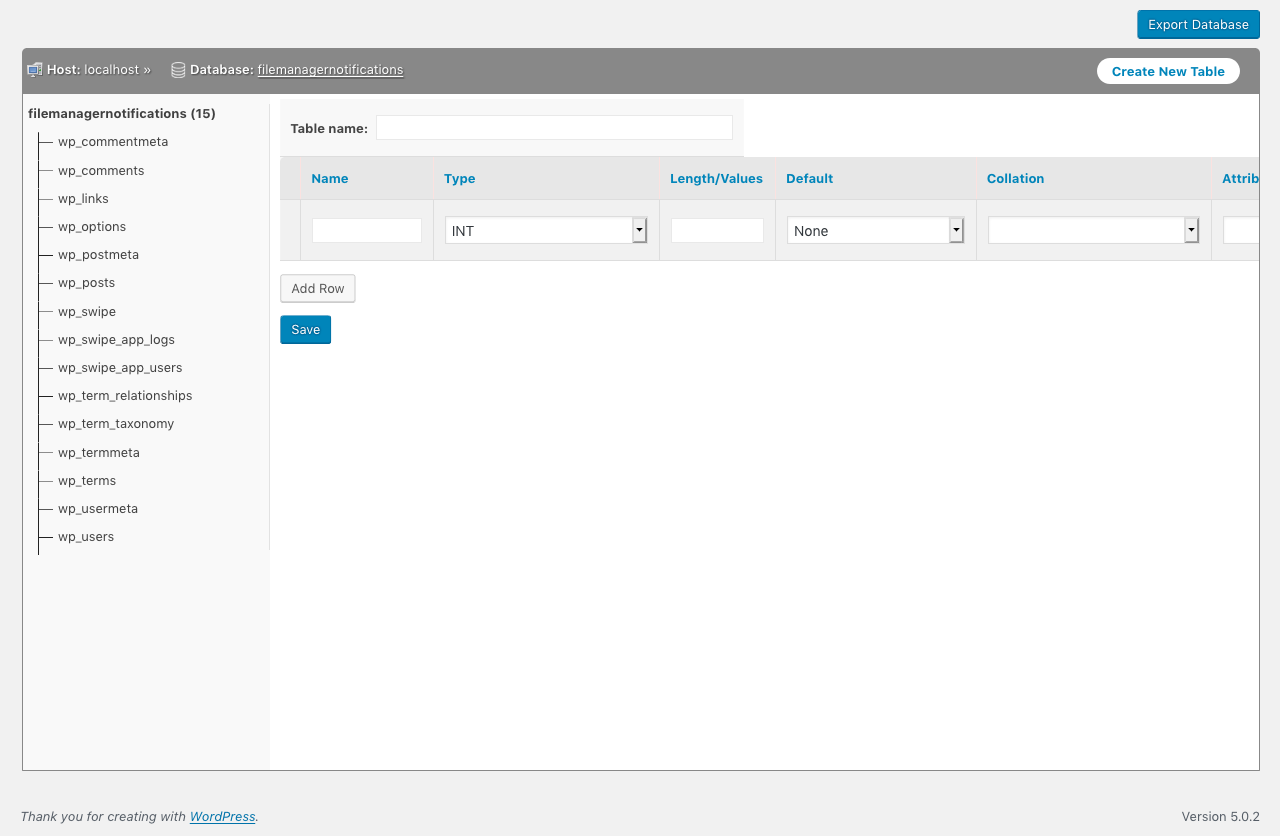Select the wp_users table
This screenshot has width=1280, height=836.
click(x=86, y=536)
